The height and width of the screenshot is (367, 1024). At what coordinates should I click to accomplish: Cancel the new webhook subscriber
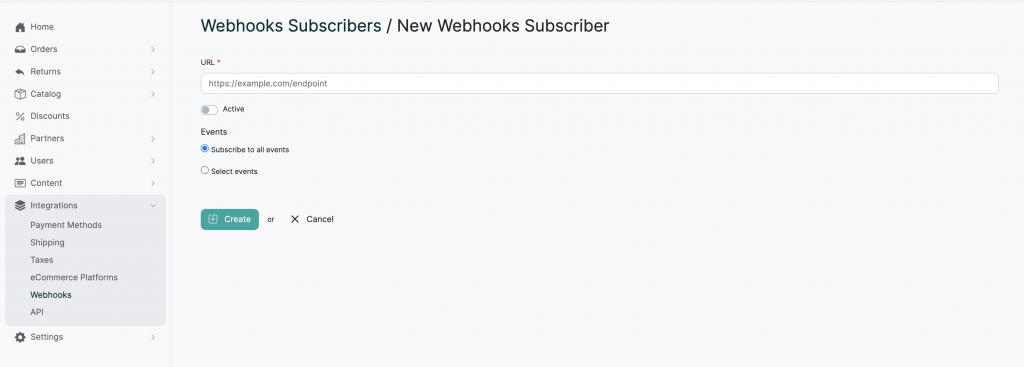pyautogui.click(x=312, y=219)
